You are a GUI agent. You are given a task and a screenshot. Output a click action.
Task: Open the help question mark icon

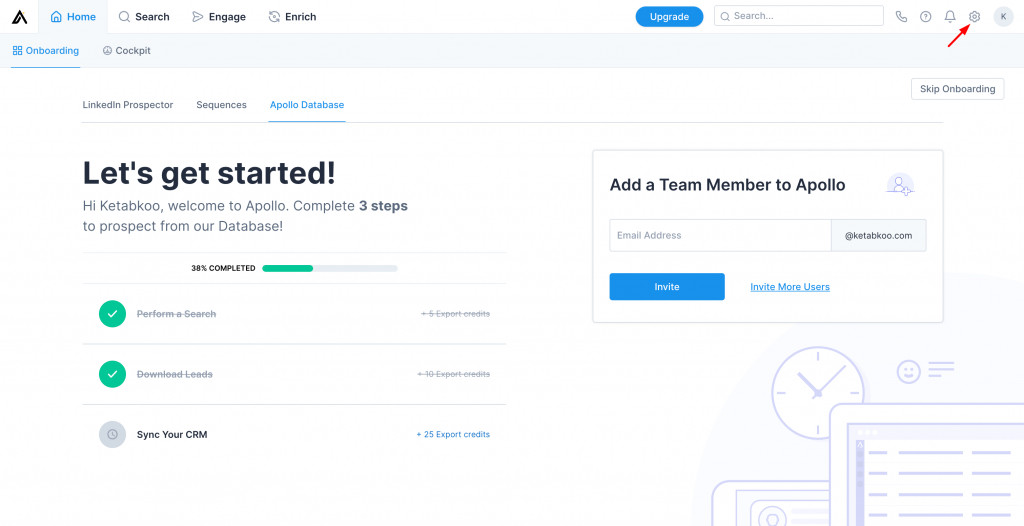(x=925, y=17)
